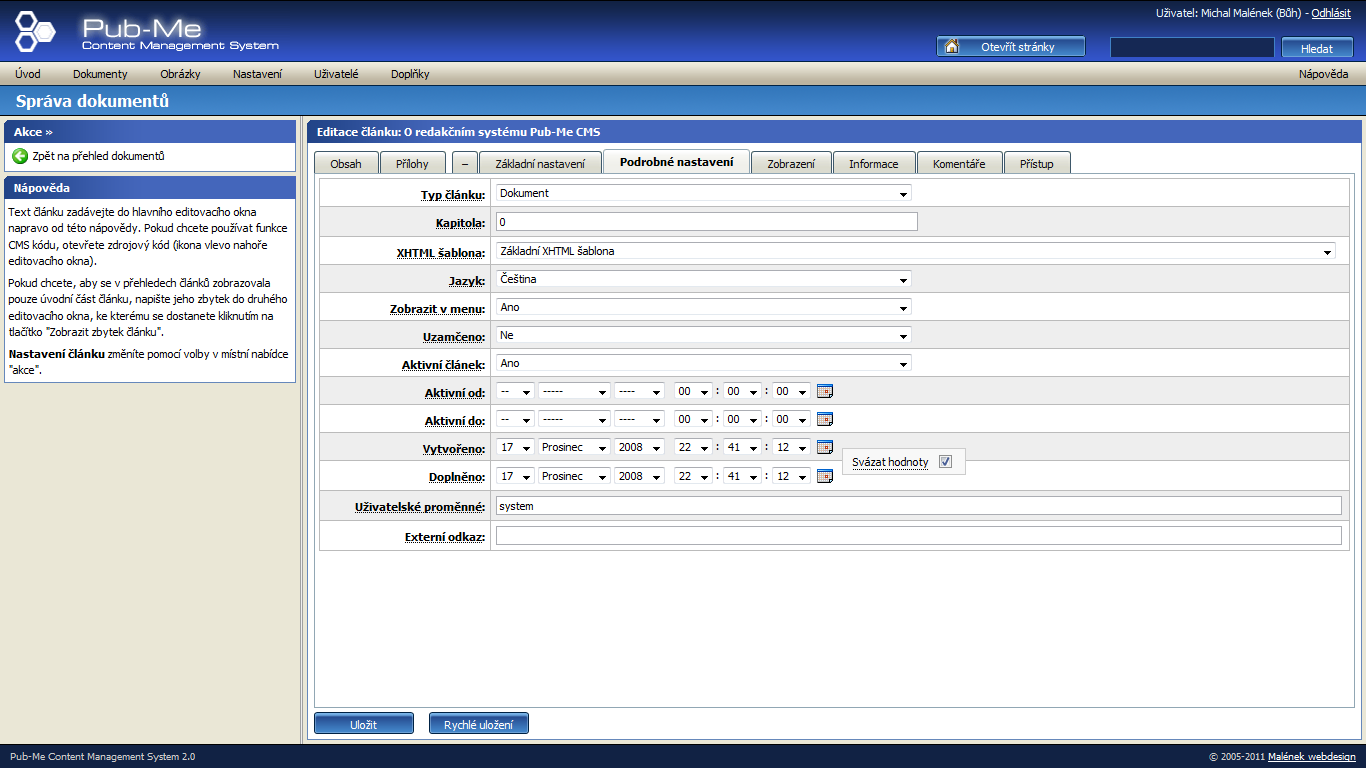Open the Obrázky menu
Screen dimensions: 1366x768
tap(180, 74)
